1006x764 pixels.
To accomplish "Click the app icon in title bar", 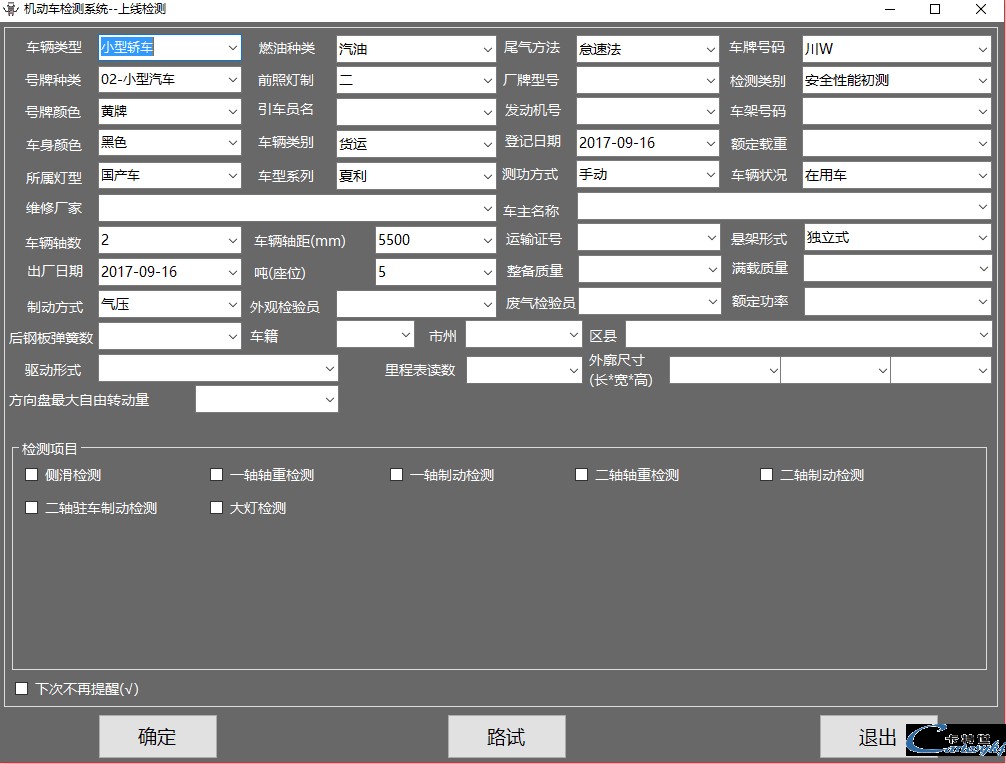I will click(x=12, y=9).
